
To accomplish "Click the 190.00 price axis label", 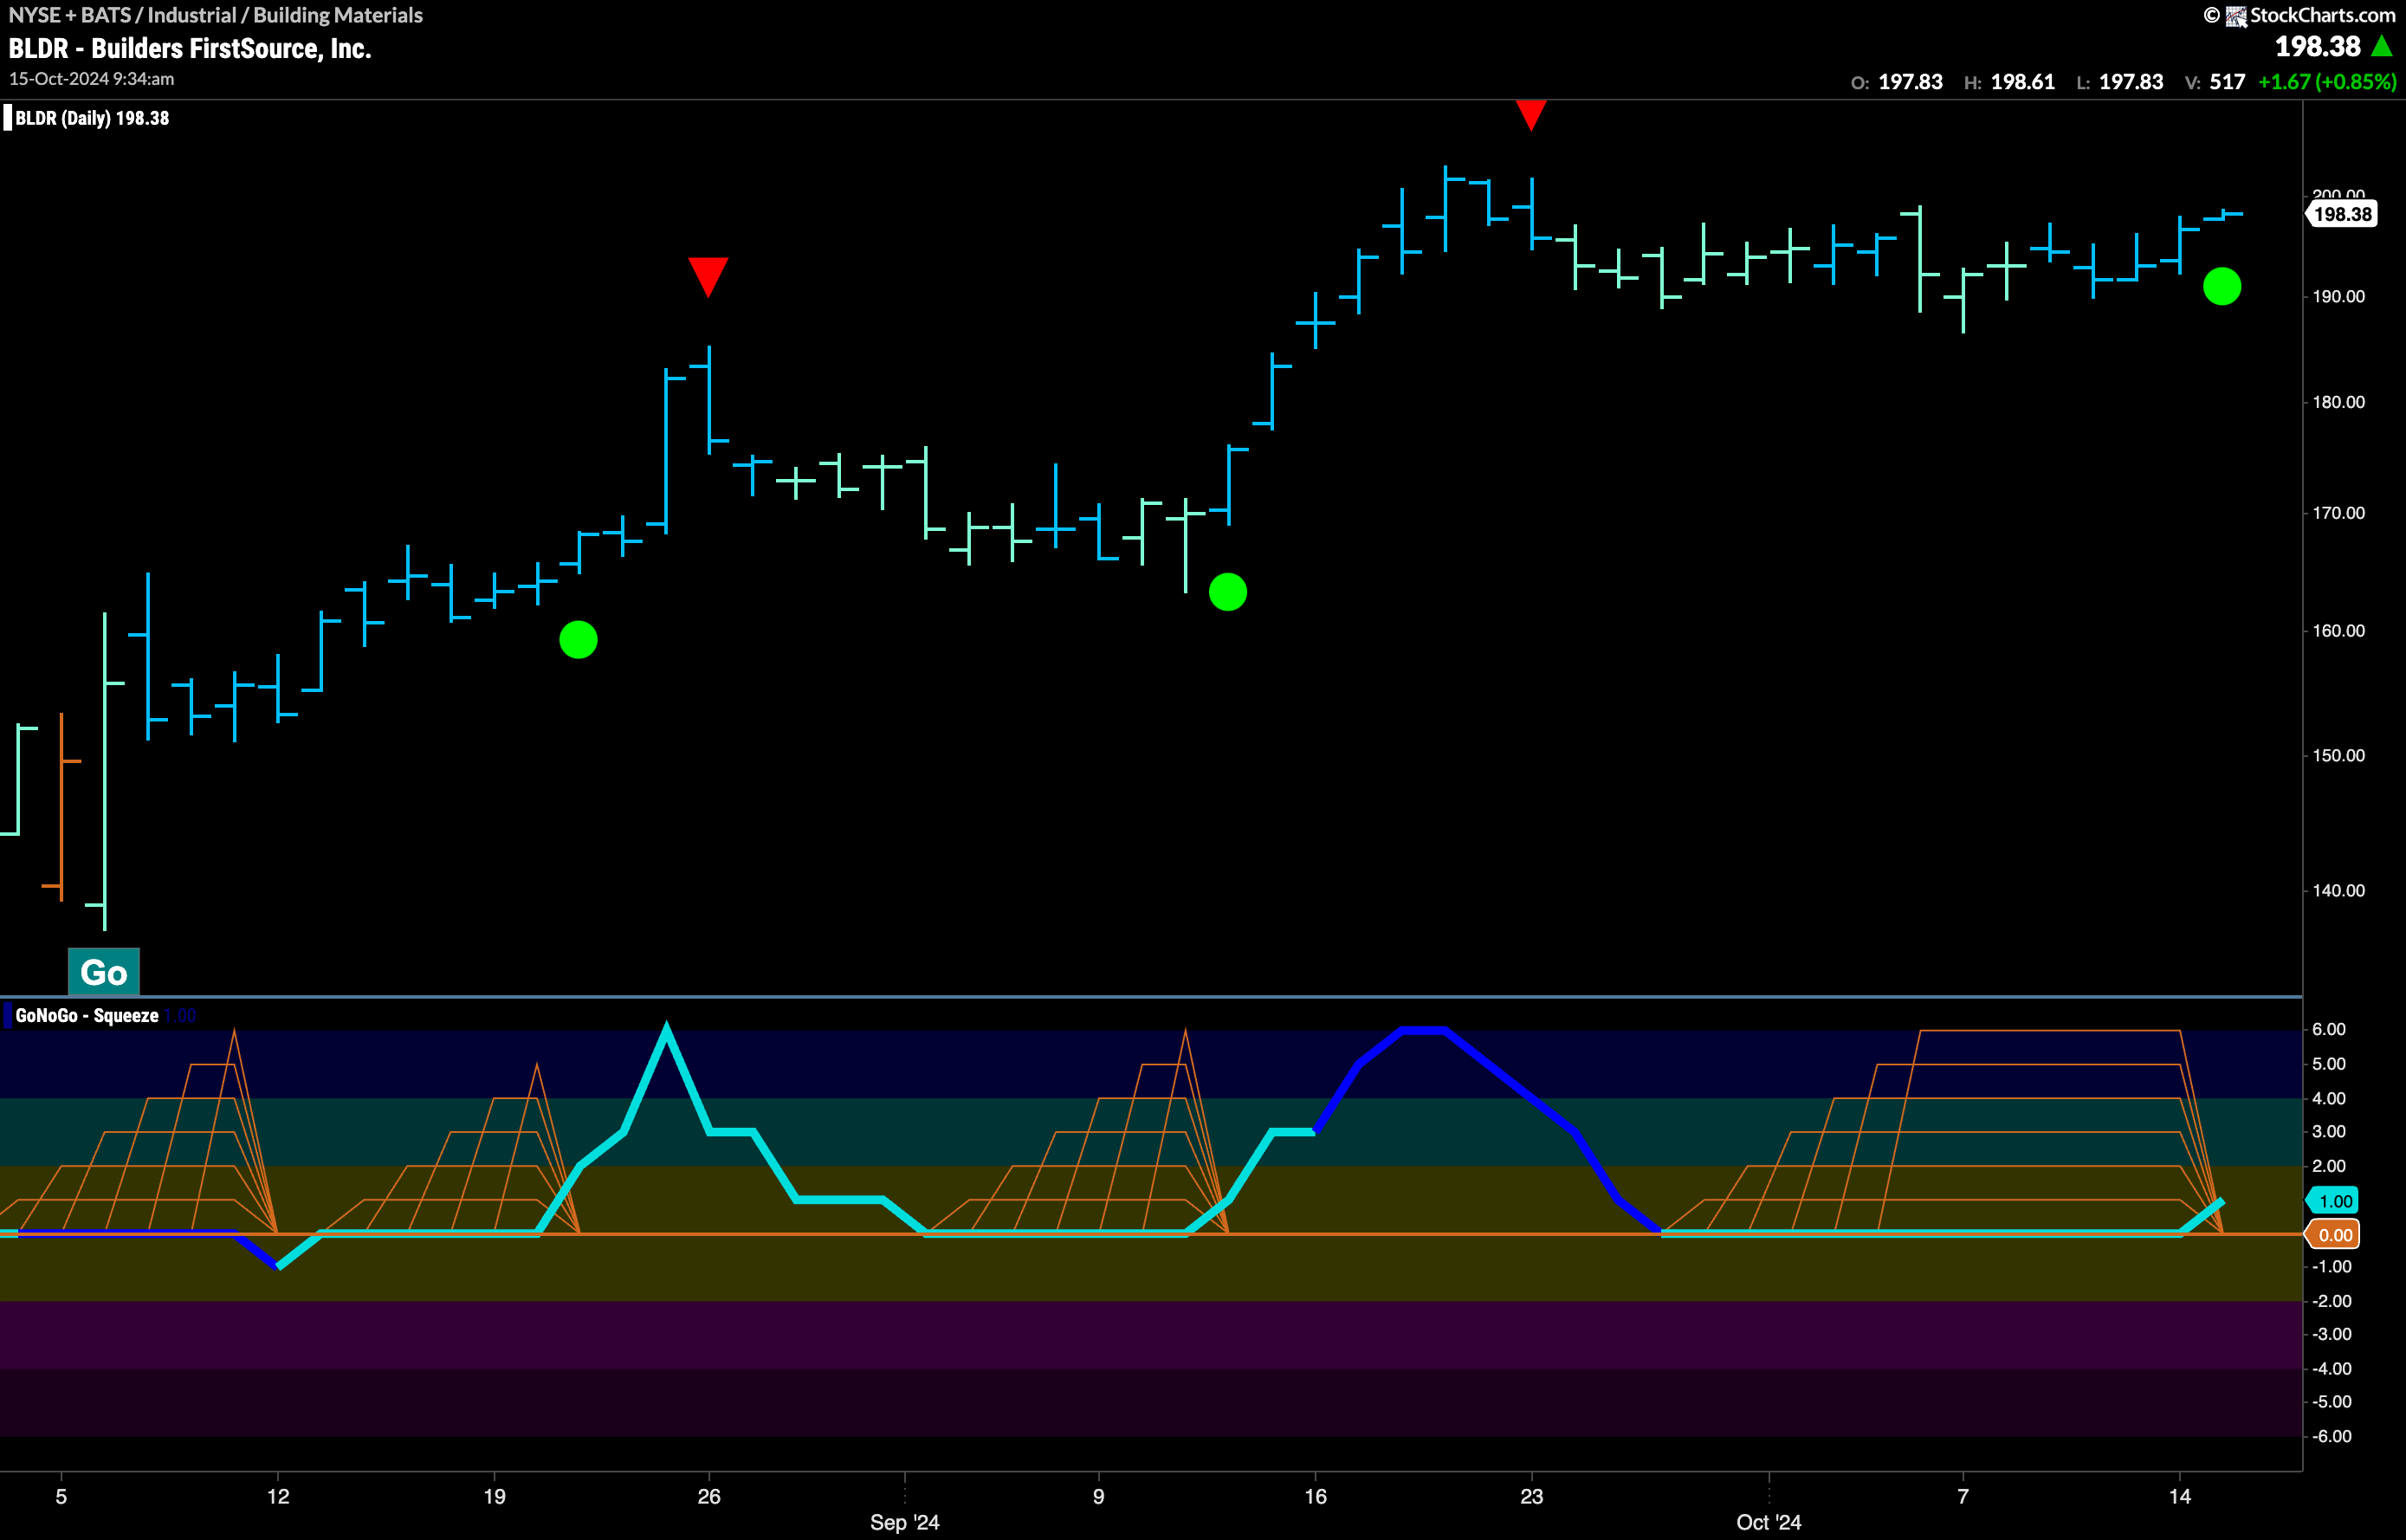I will 2338,296.
